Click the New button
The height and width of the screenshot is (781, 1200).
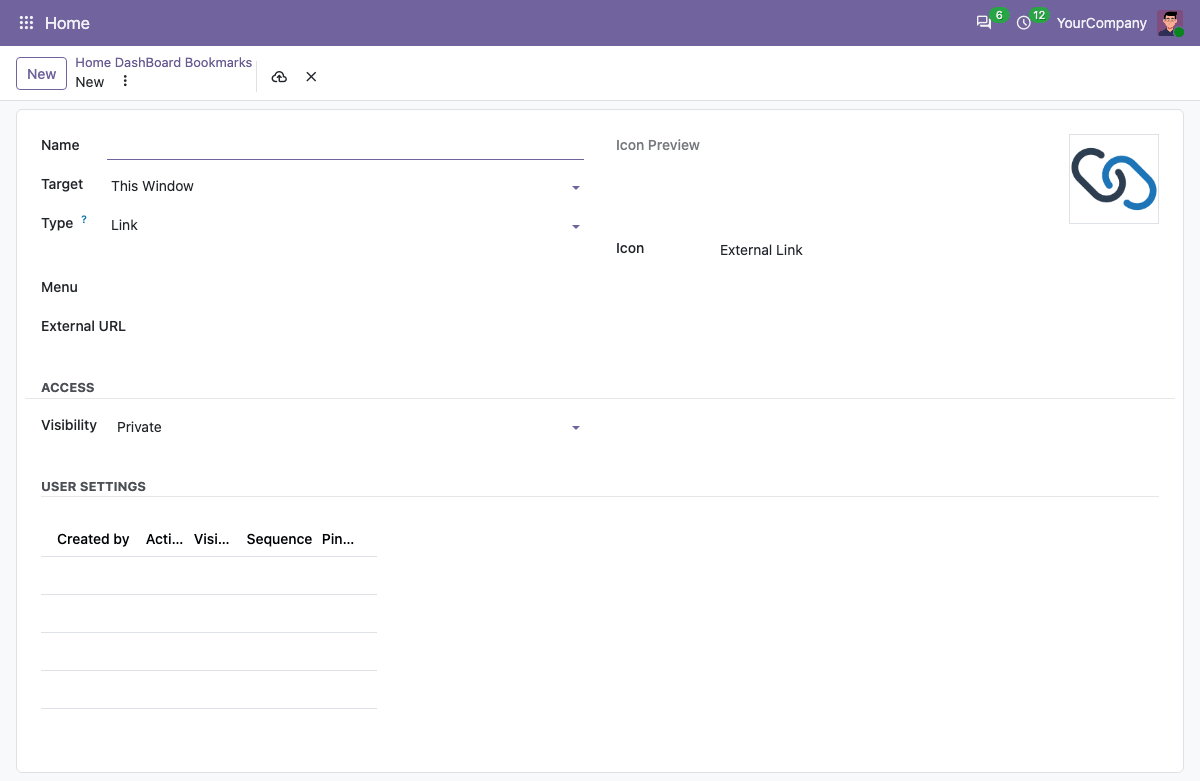tap(42, 74)
